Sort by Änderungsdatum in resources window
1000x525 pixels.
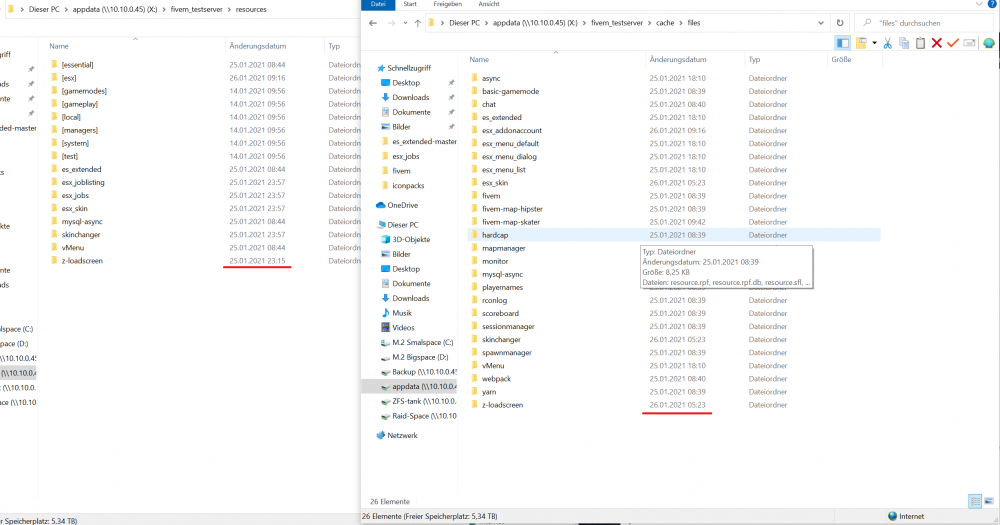pyautogui.click(x=258, y=46)
